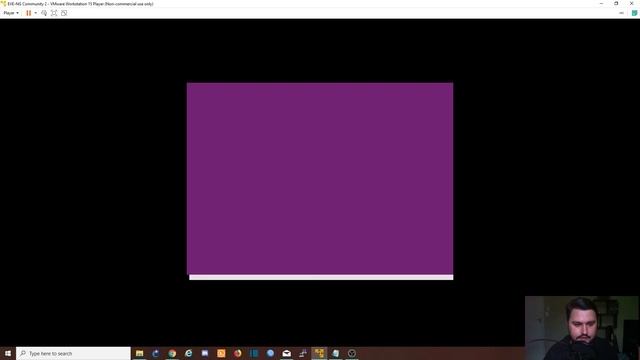Click the webcam overlay thumbnail
This screenshot has height=360, width=640.
point(582,328)
